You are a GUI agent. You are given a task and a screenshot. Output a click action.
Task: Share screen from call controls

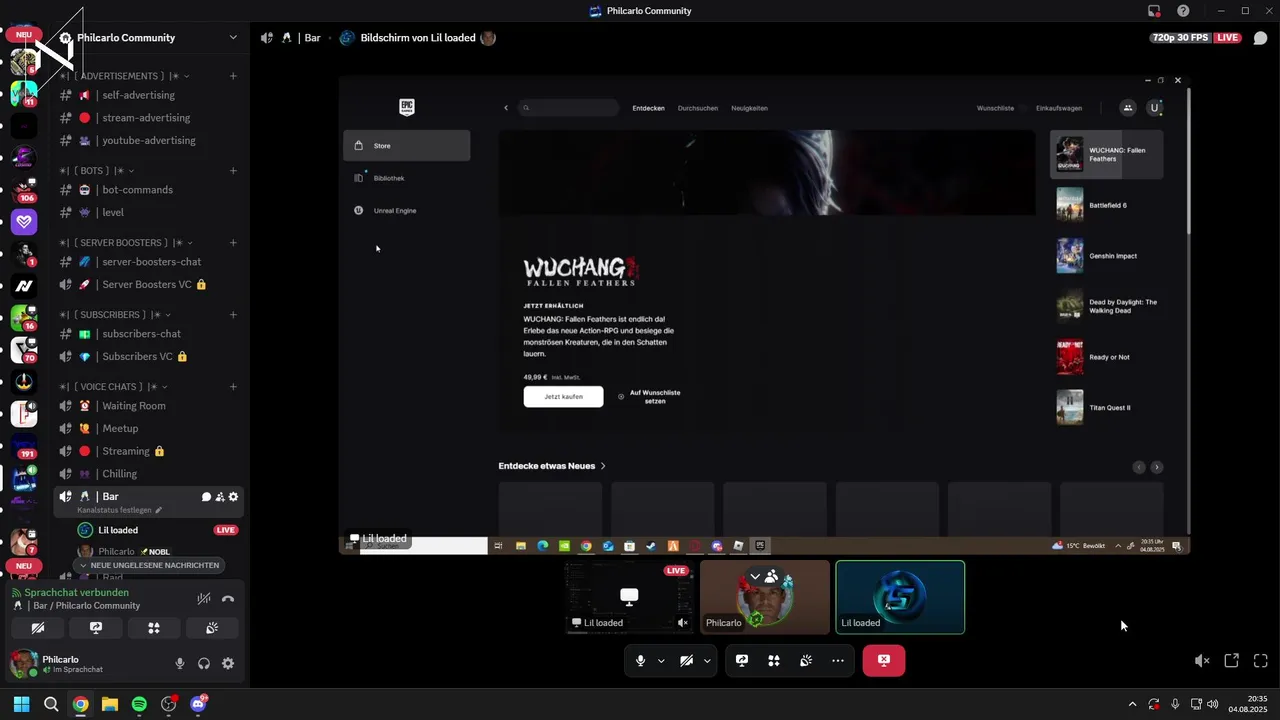tap(742, 661)
